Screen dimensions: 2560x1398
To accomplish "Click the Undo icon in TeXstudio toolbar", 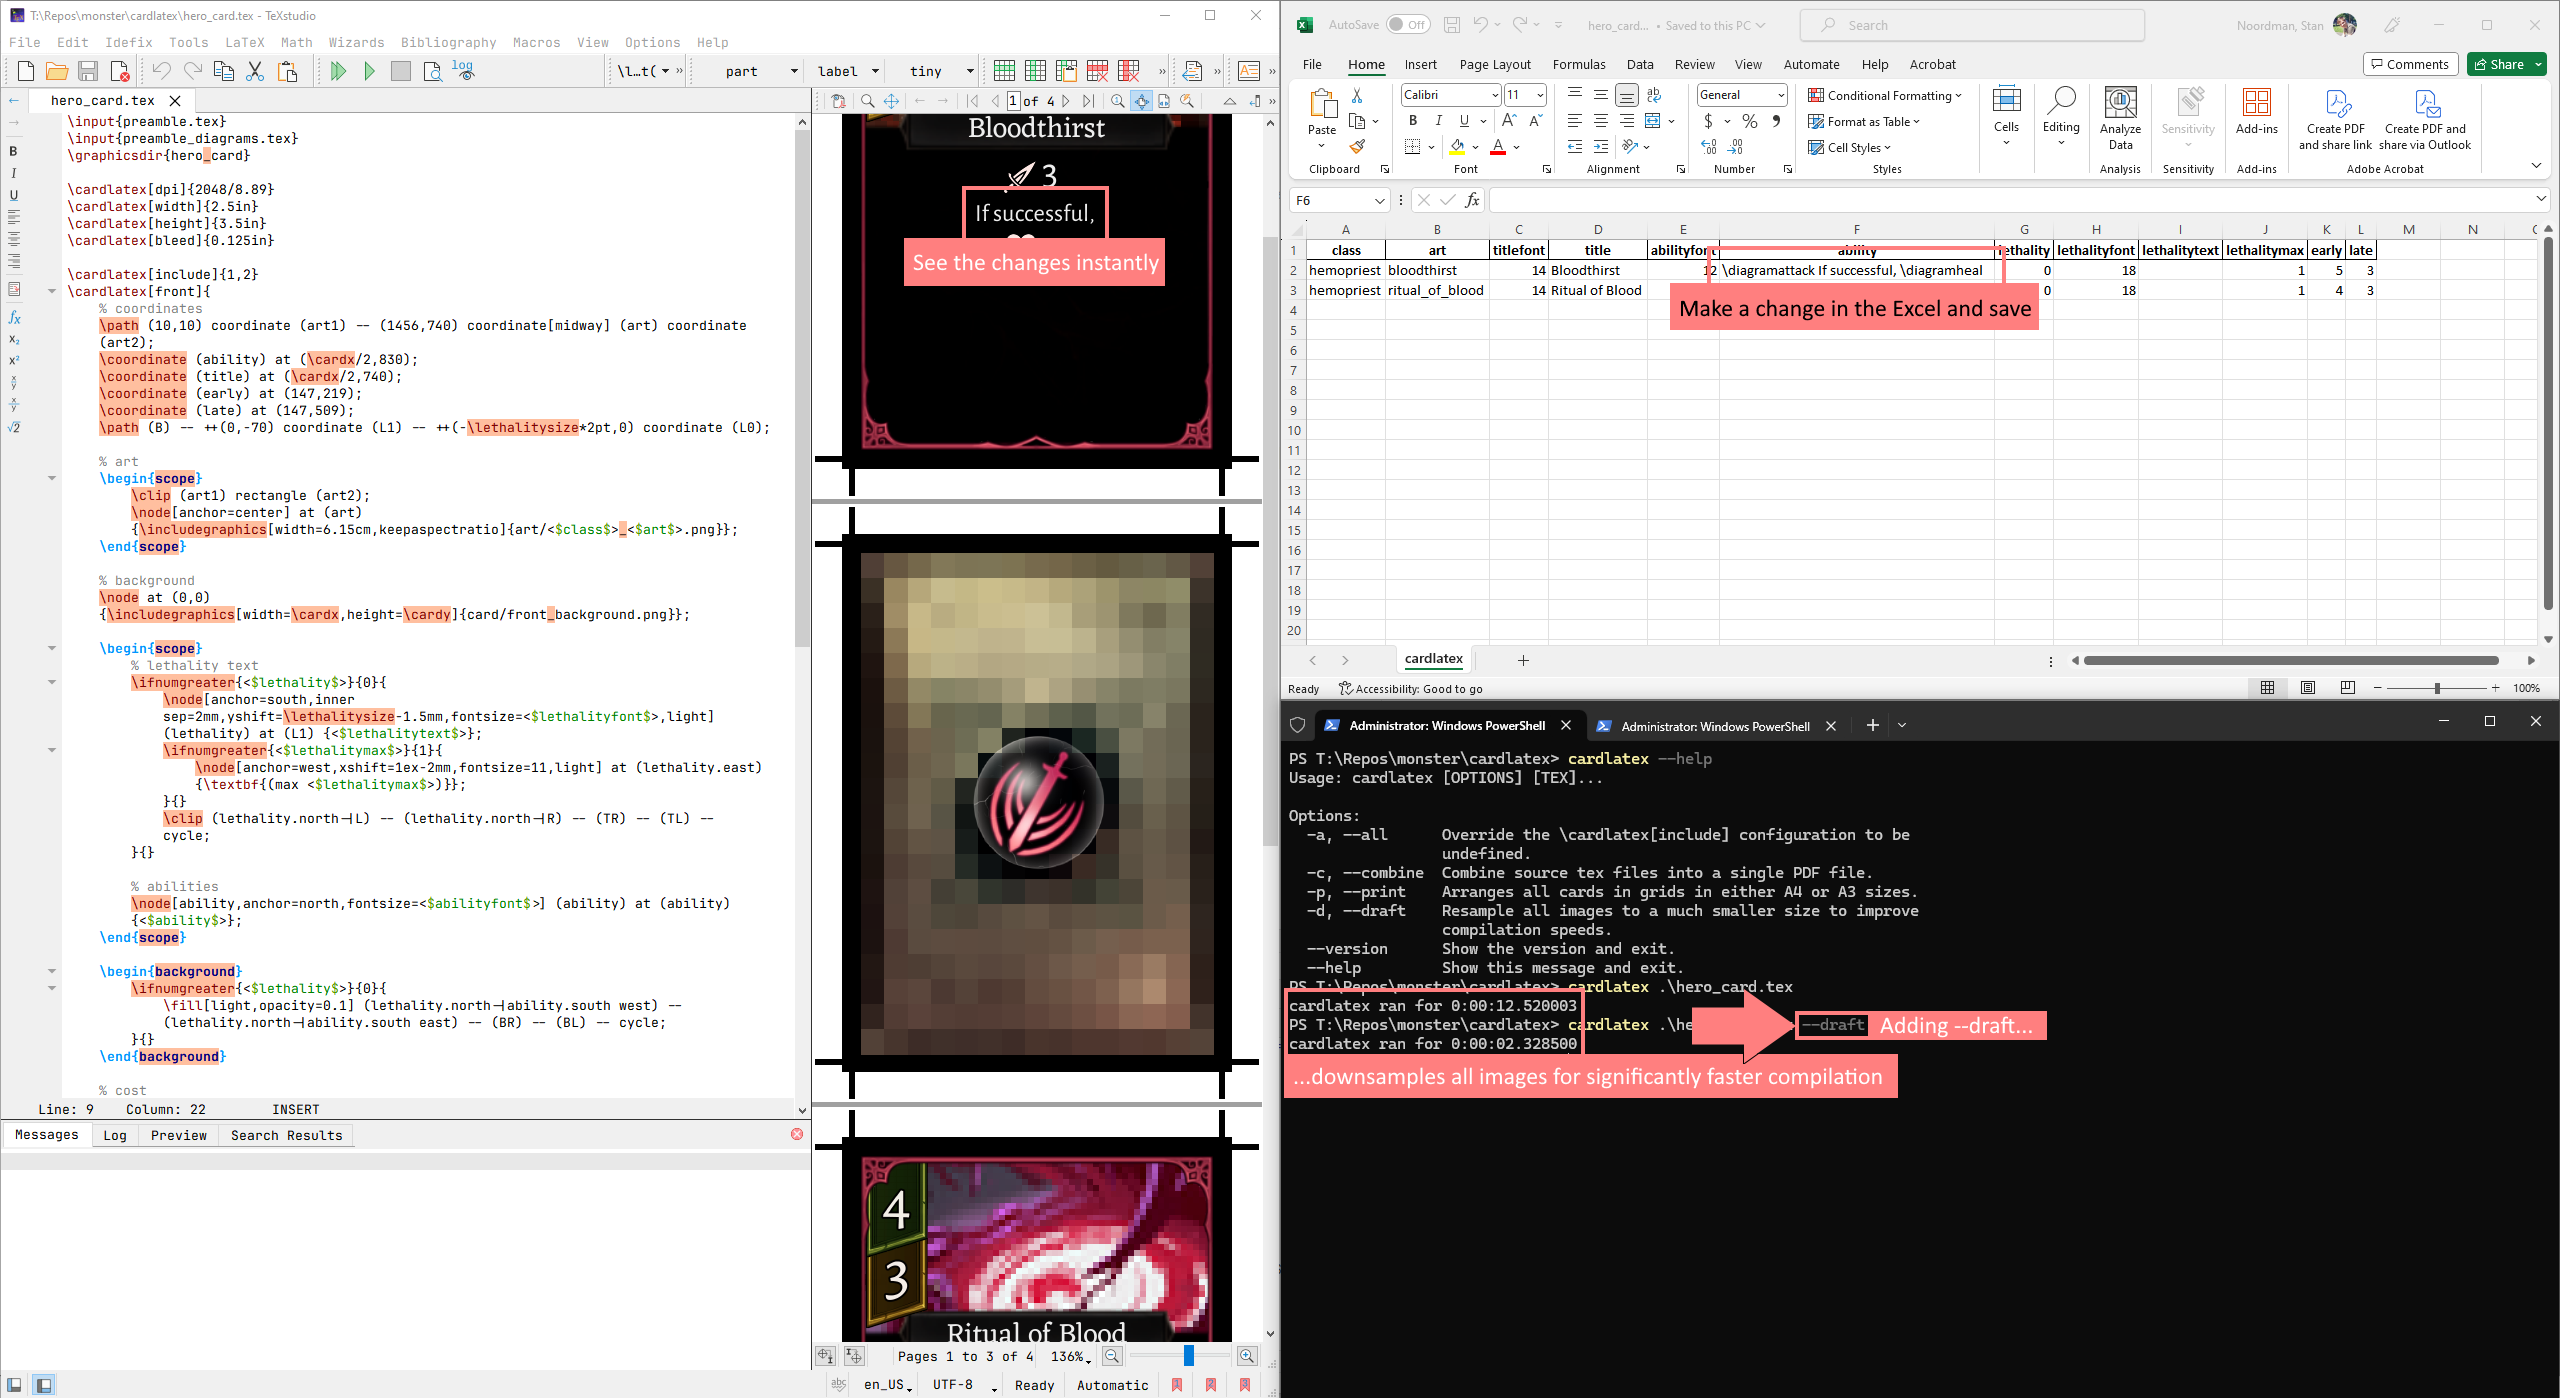I will pyautogui.click(x=160, y=71).
